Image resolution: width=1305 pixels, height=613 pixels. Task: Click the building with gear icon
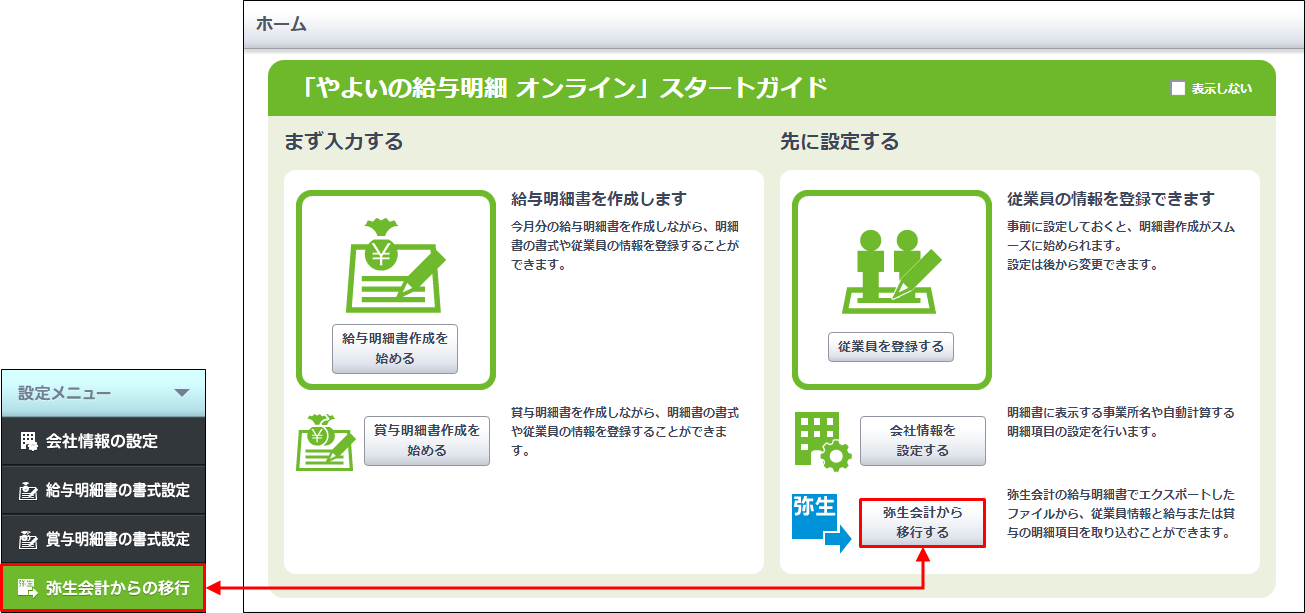(822, 439)
